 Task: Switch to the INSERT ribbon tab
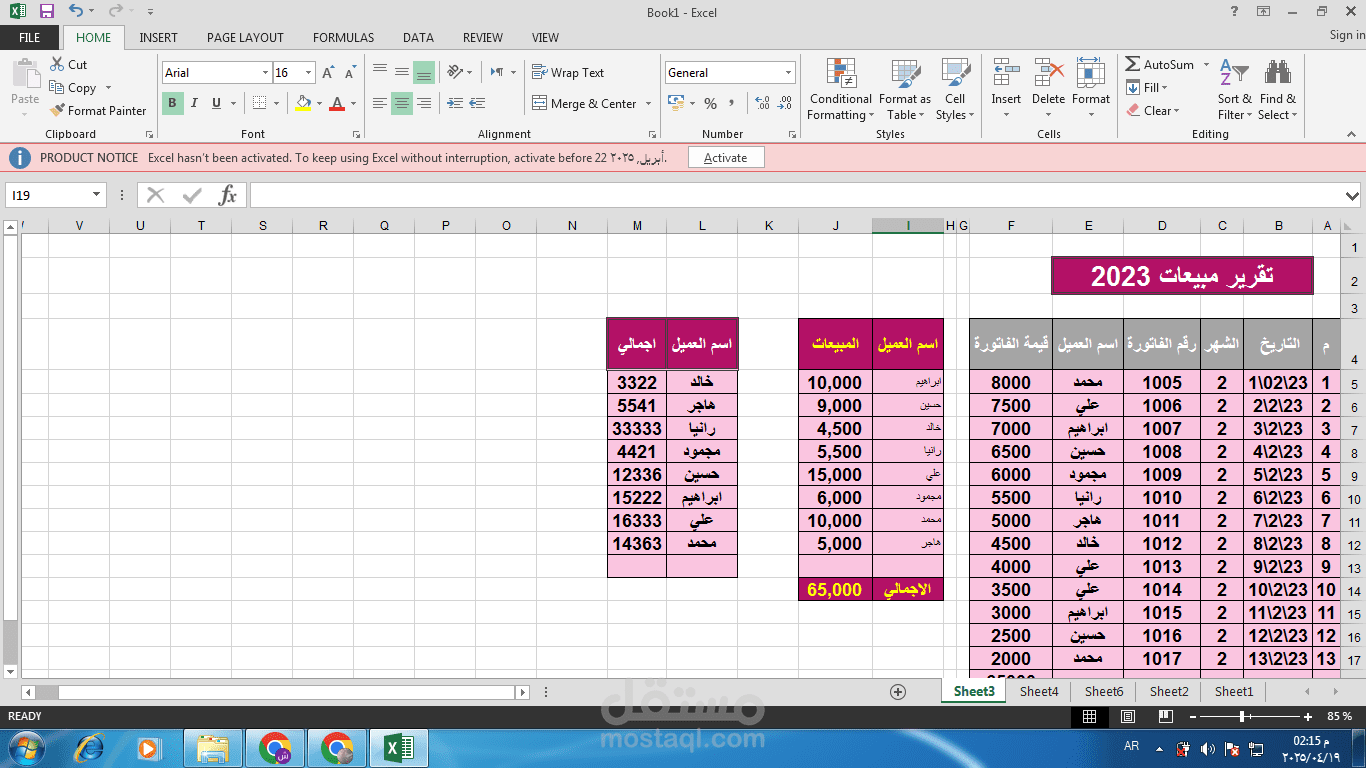tap(158, 38)
